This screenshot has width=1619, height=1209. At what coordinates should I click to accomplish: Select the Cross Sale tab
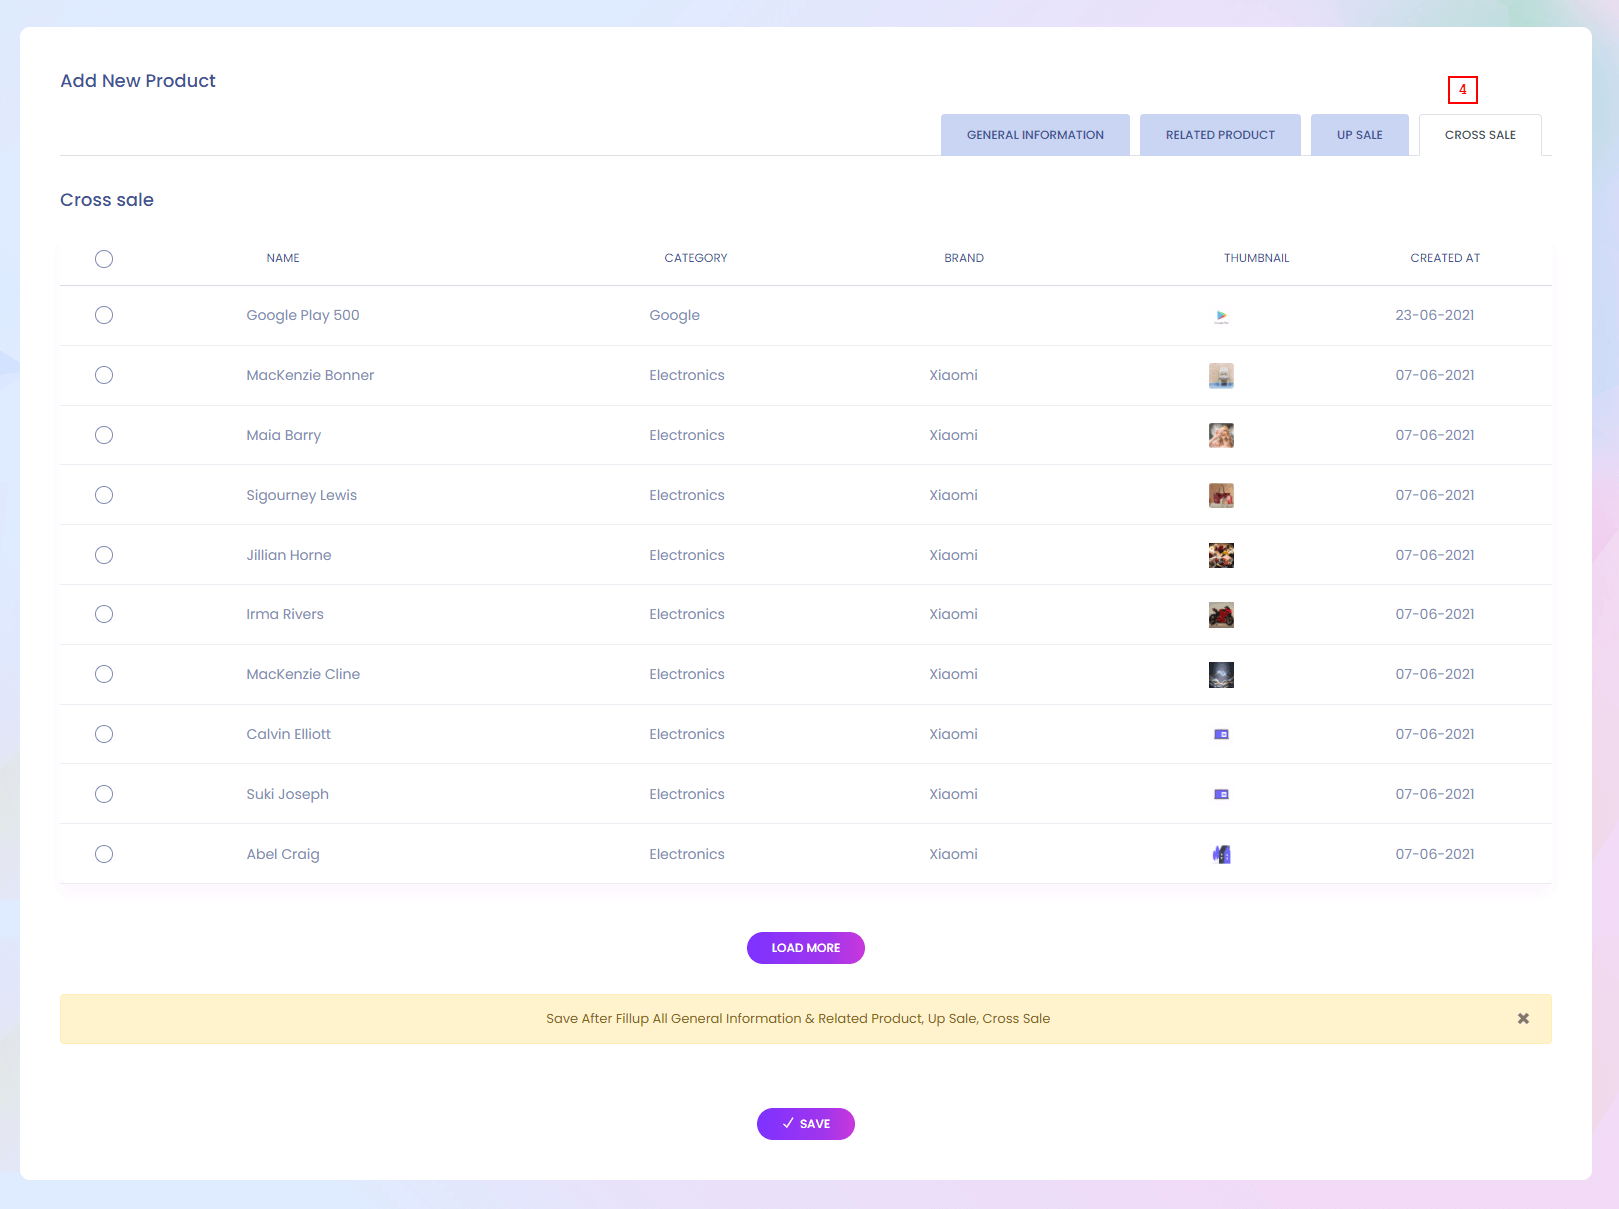click(x=1480, y=135)
